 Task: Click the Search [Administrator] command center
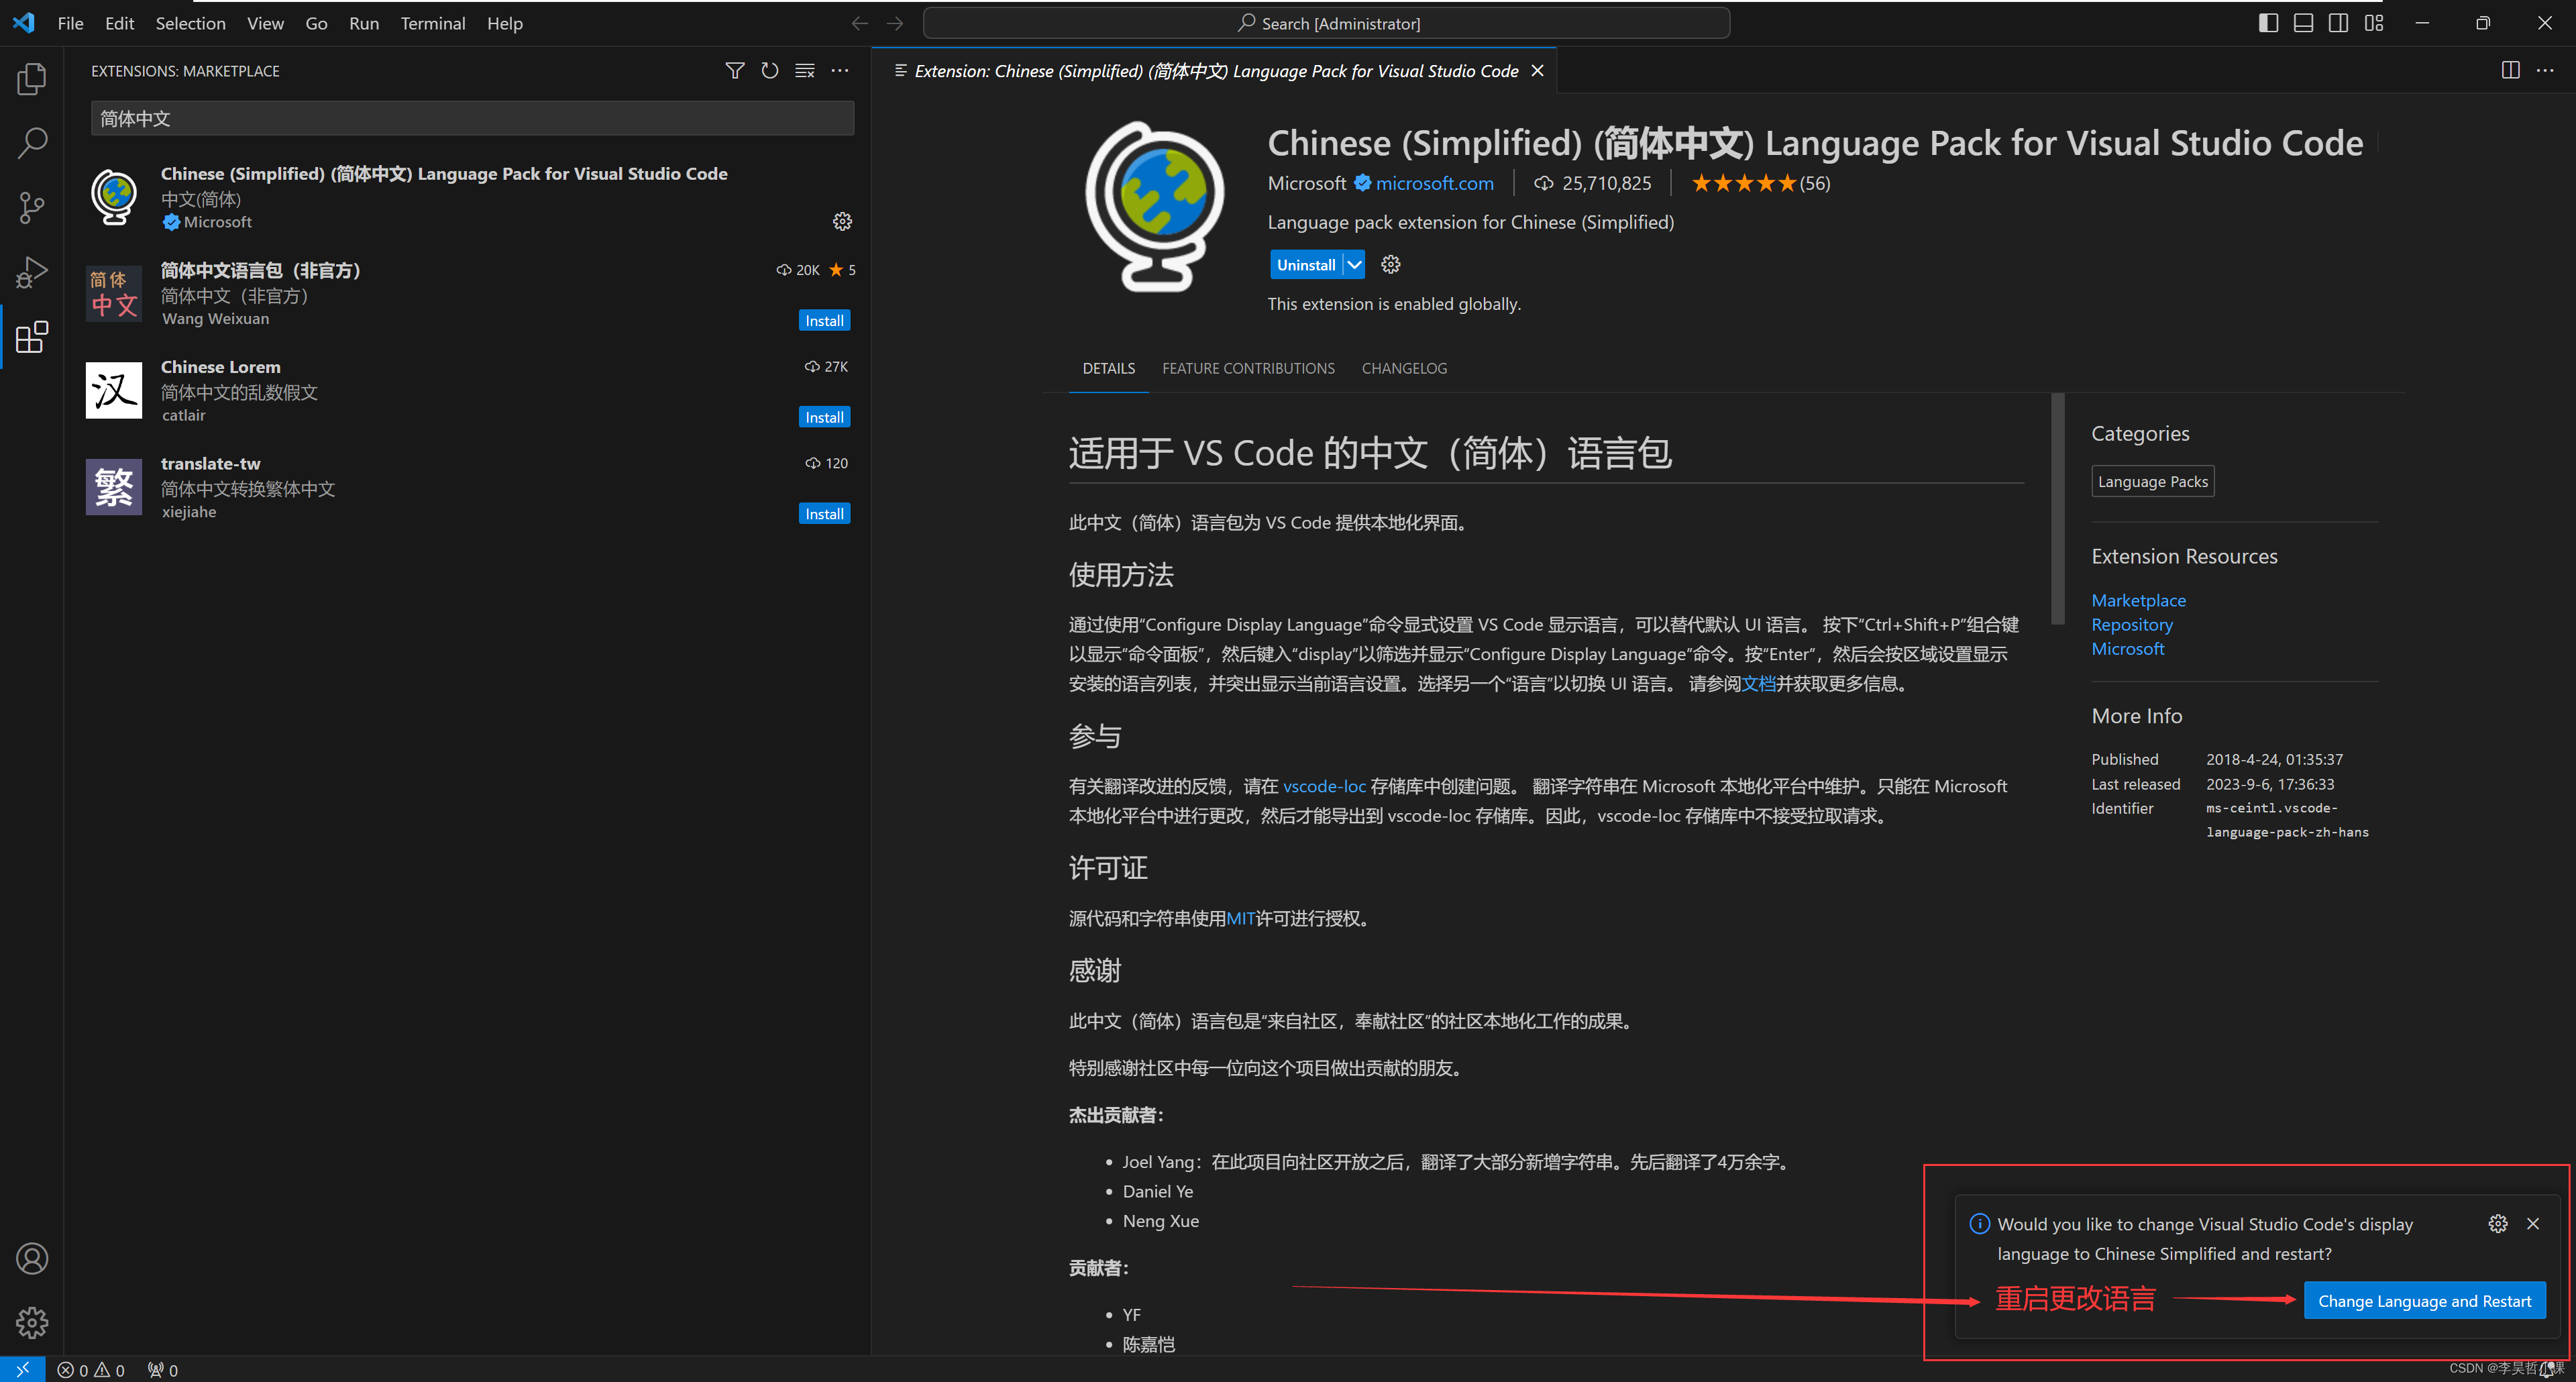(x=1326, y=23)
